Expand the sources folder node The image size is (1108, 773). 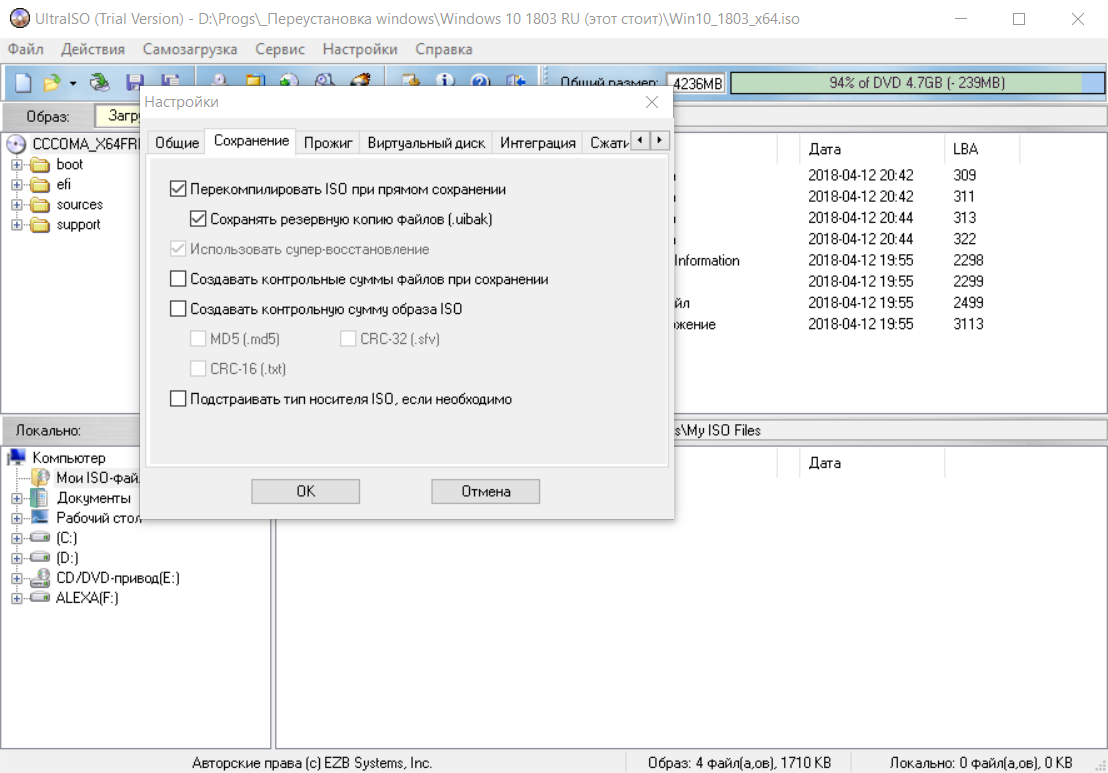pos(17,205)
